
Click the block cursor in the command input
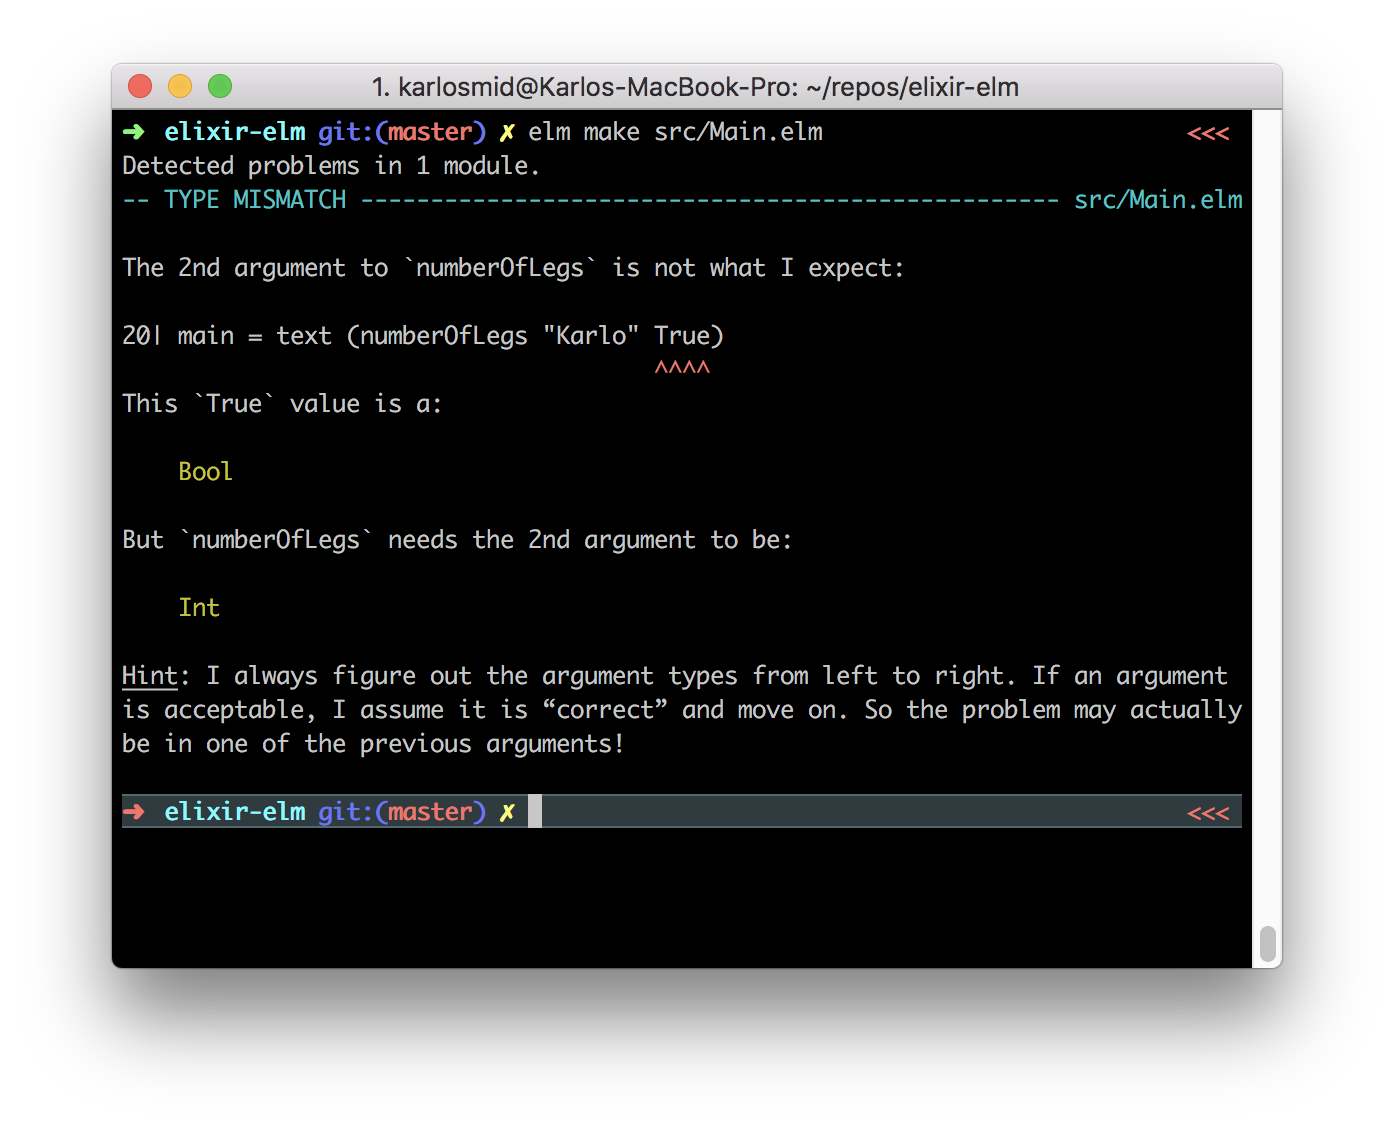[534, 811]
